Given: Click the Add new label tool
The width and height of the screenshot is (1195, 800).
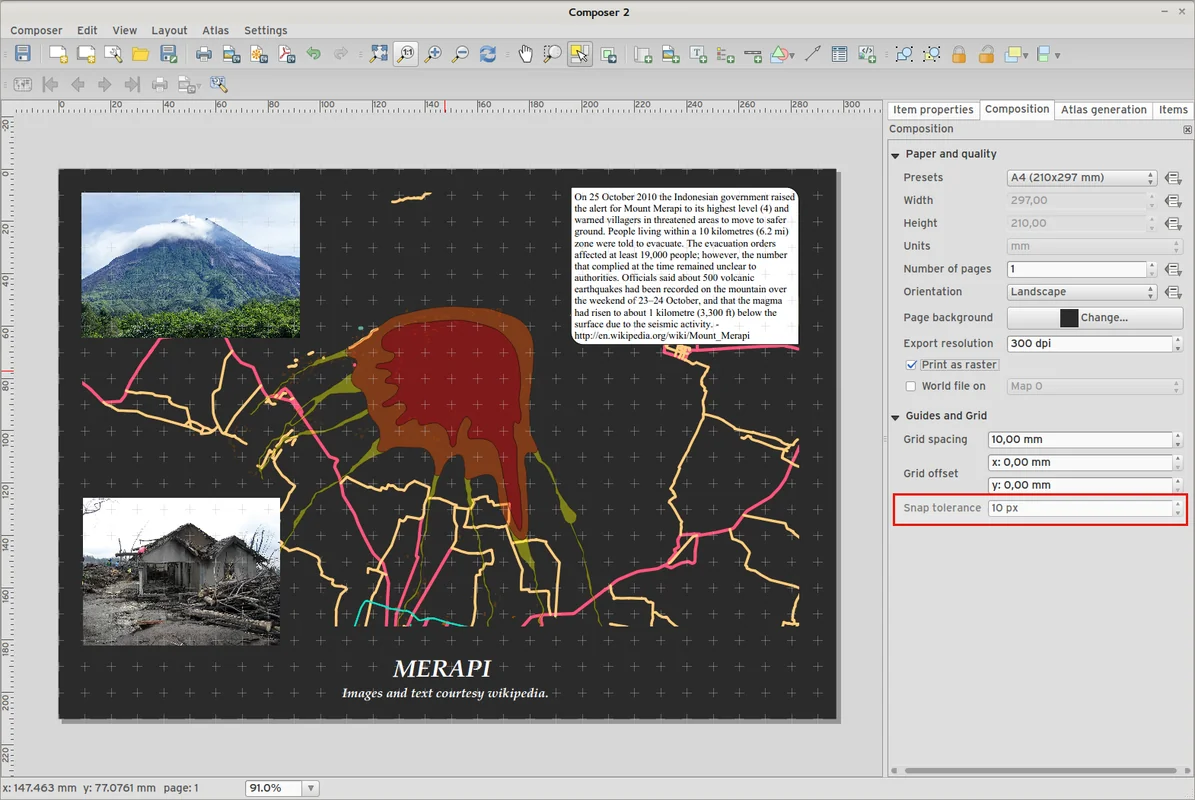Looking at the screenshot, I should [x=698, y=54].
